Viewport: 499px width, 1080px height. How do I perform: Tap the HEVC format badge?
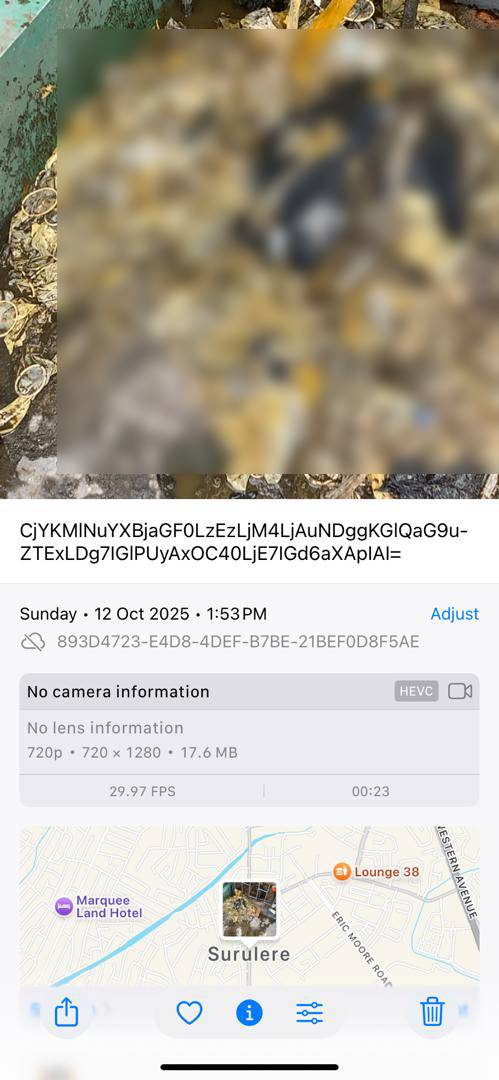click(416, 692)
